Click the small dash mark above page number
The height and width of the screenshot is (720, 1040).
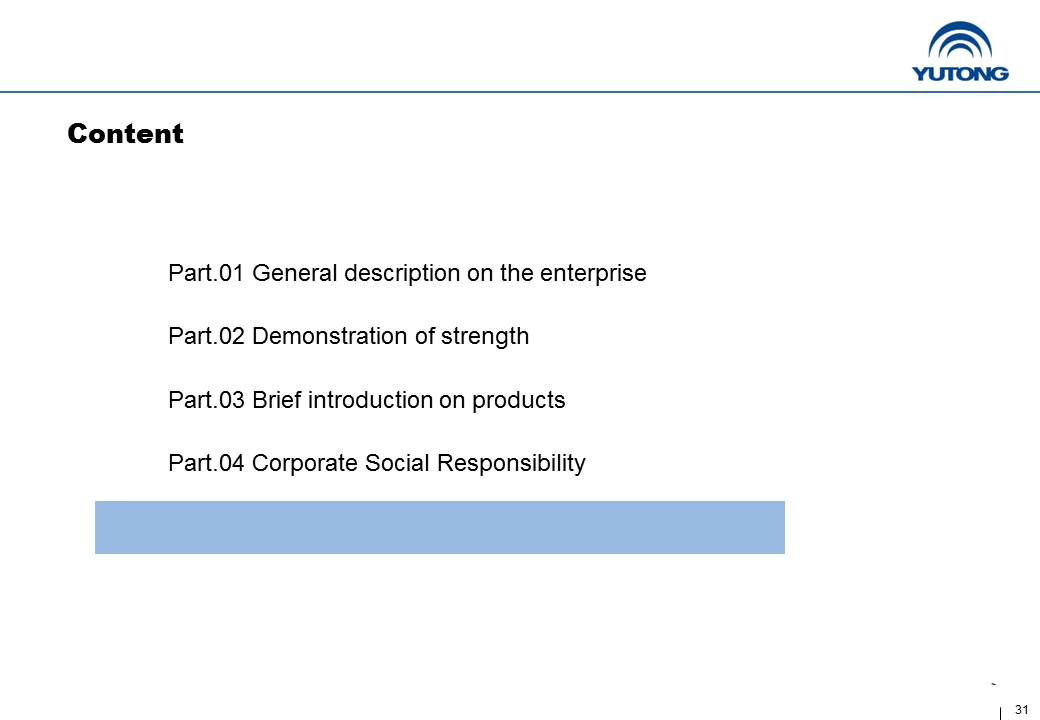pos(994,684)
